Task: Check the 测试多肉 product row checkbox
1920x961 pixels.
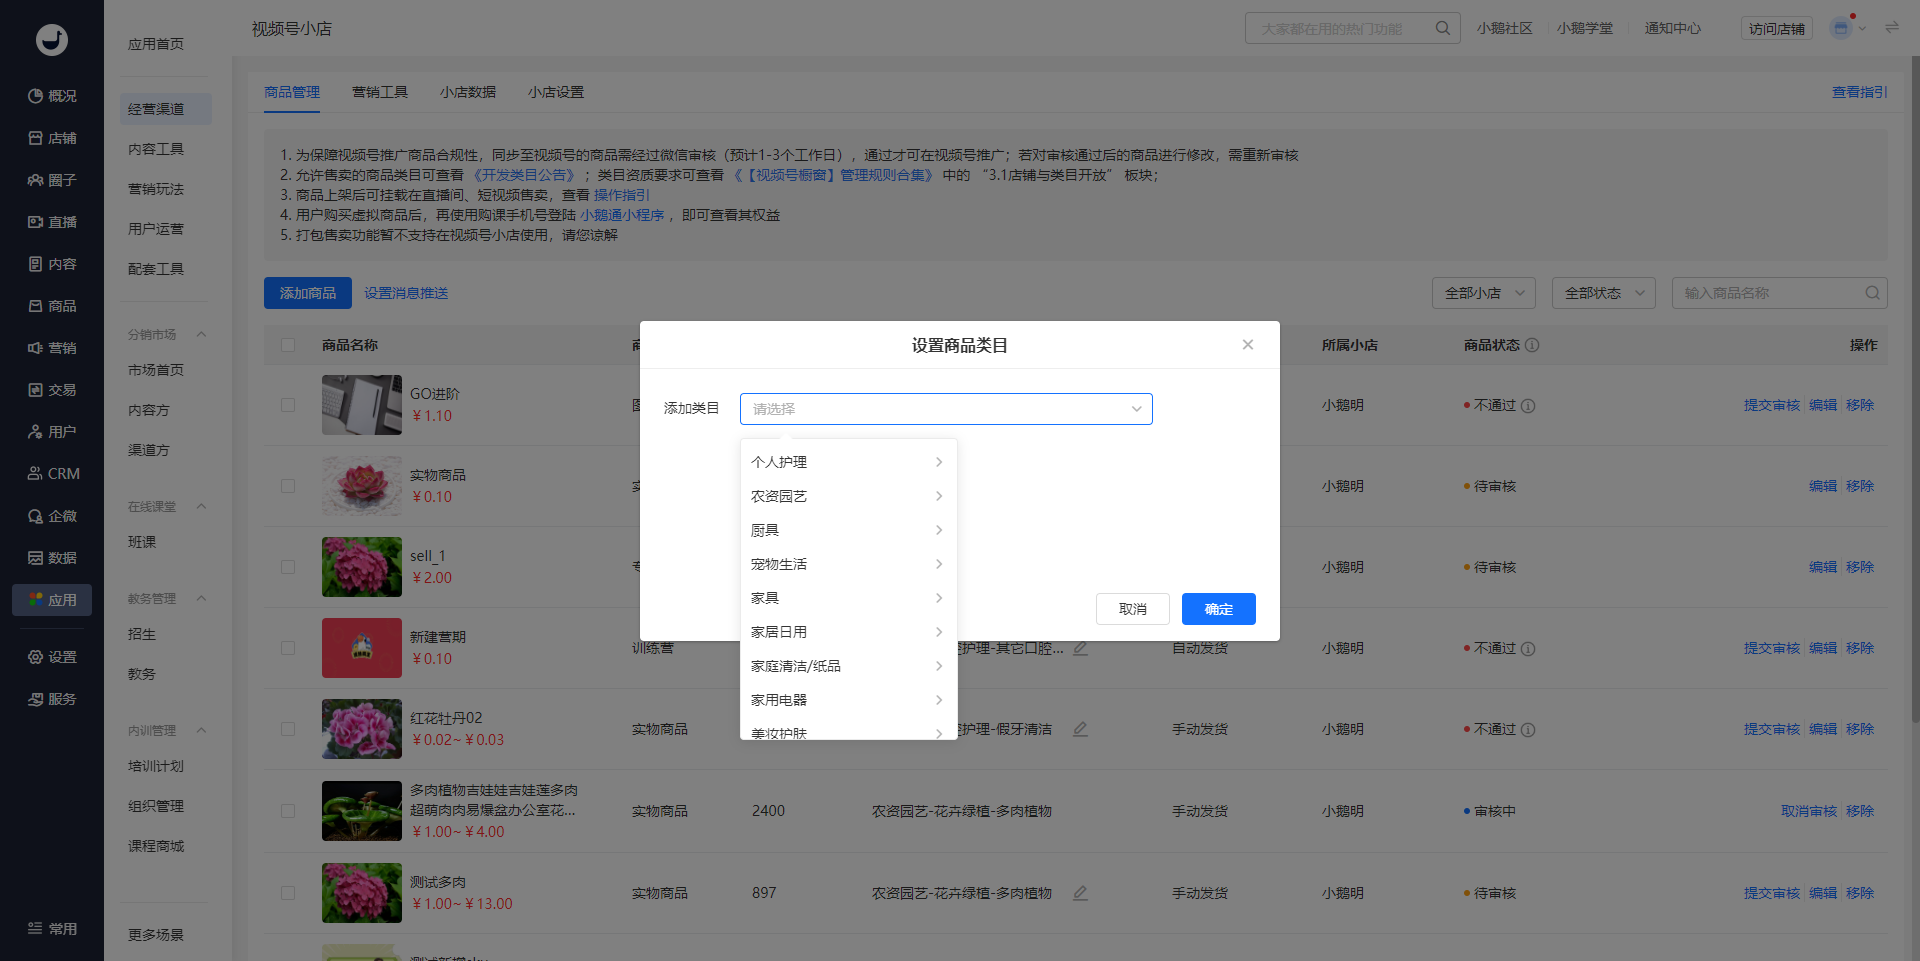Action: (288, 893)
